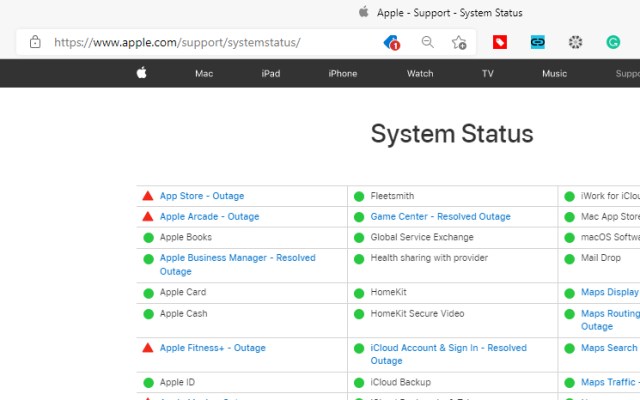Click red outage triangle beside Apple Fitness+

[x=148, y=348]
